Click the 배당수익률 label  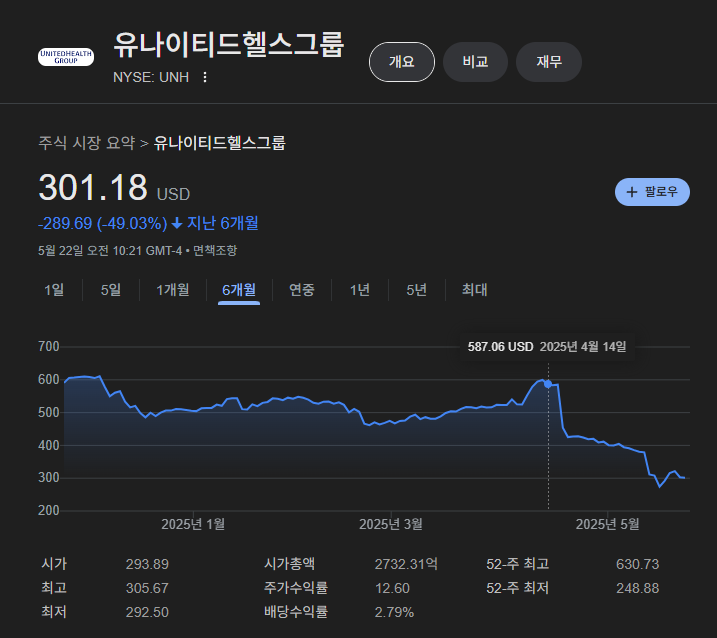pyautogui.click(x=296, y=611)
